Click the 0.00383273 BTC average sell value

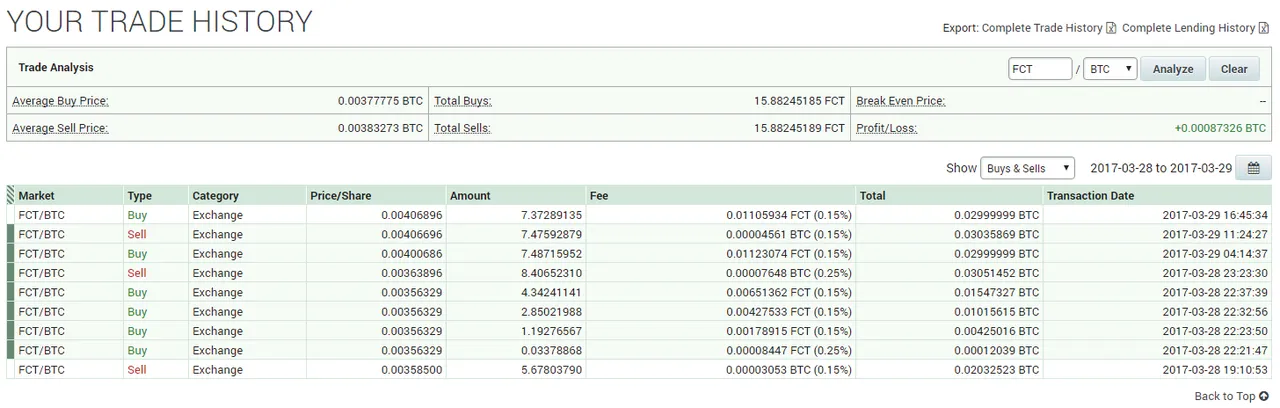click(x=380, y=128)
